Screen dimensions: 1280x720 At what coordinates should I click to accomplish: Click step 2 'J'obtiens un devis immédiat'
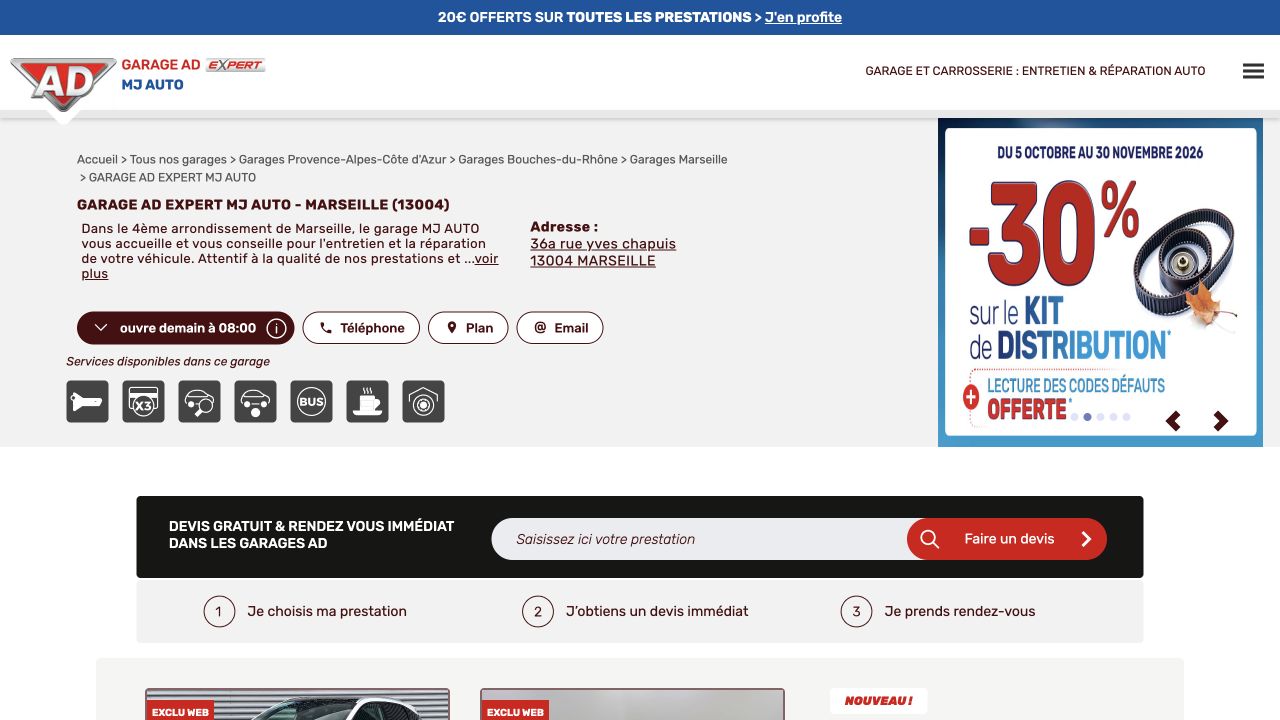(635, 612)
